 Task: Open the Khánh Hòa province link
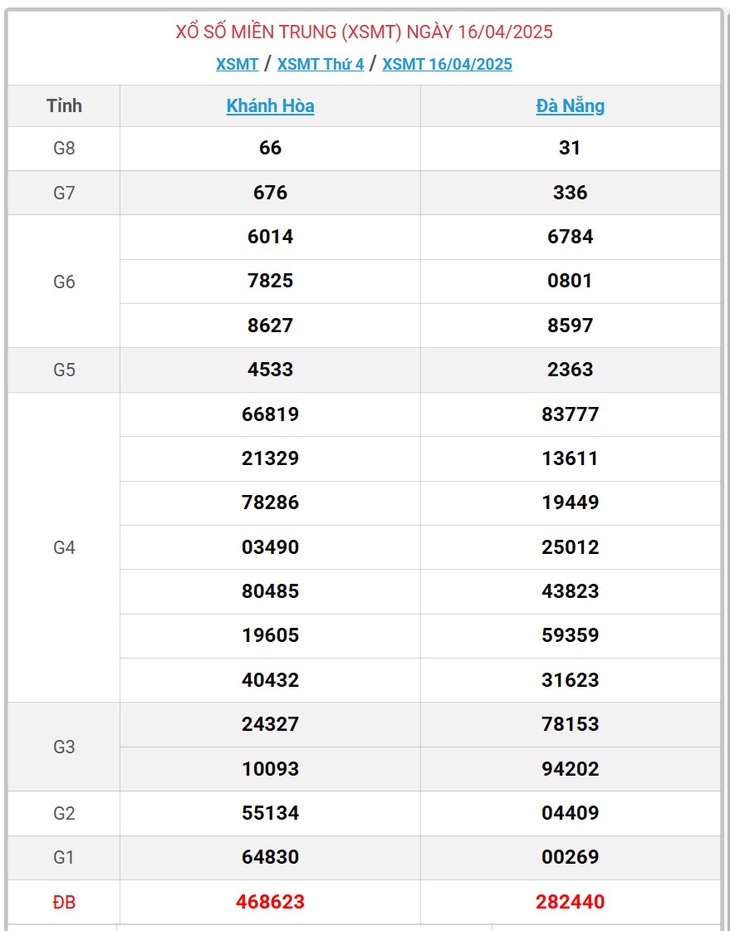click(x=270, y=106)
